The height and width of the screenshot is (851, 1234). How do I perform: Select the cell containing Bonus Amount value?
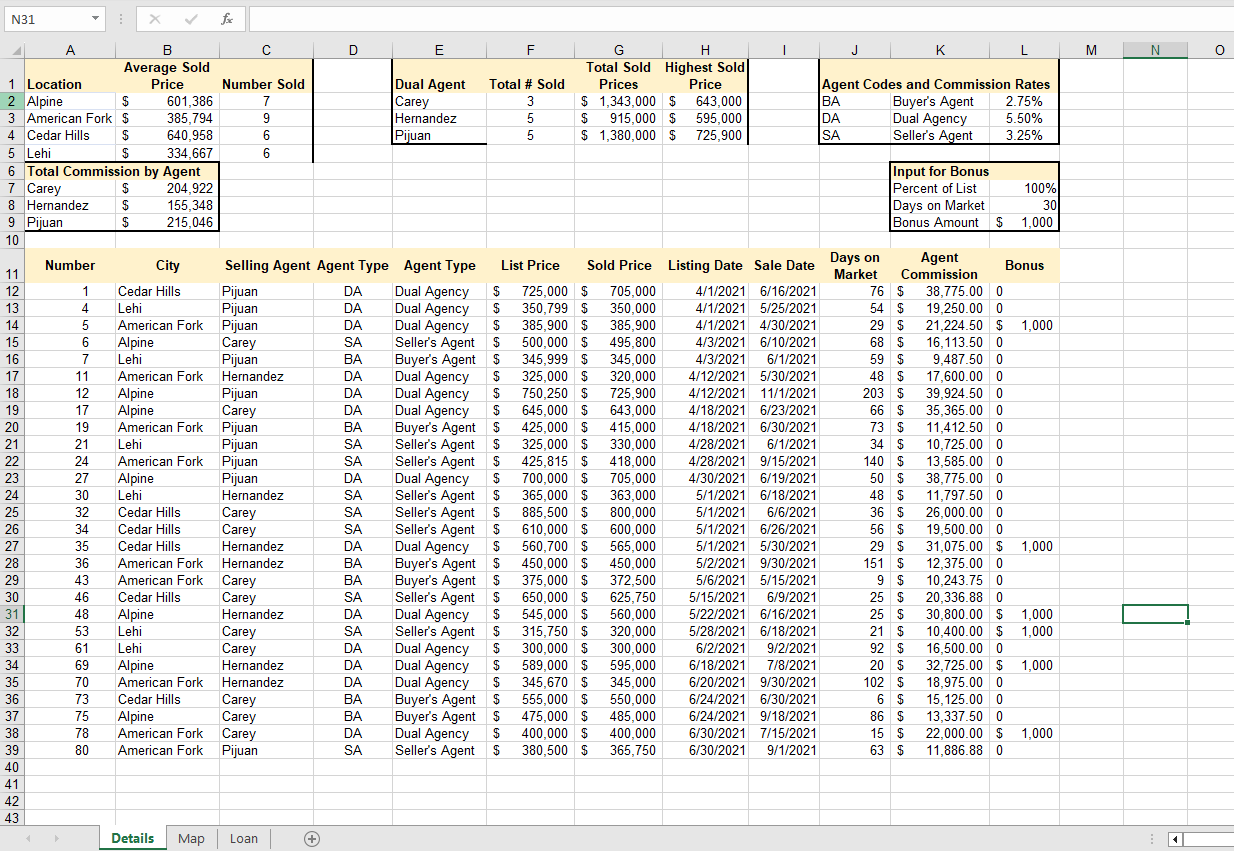[x=1023, y=222]
